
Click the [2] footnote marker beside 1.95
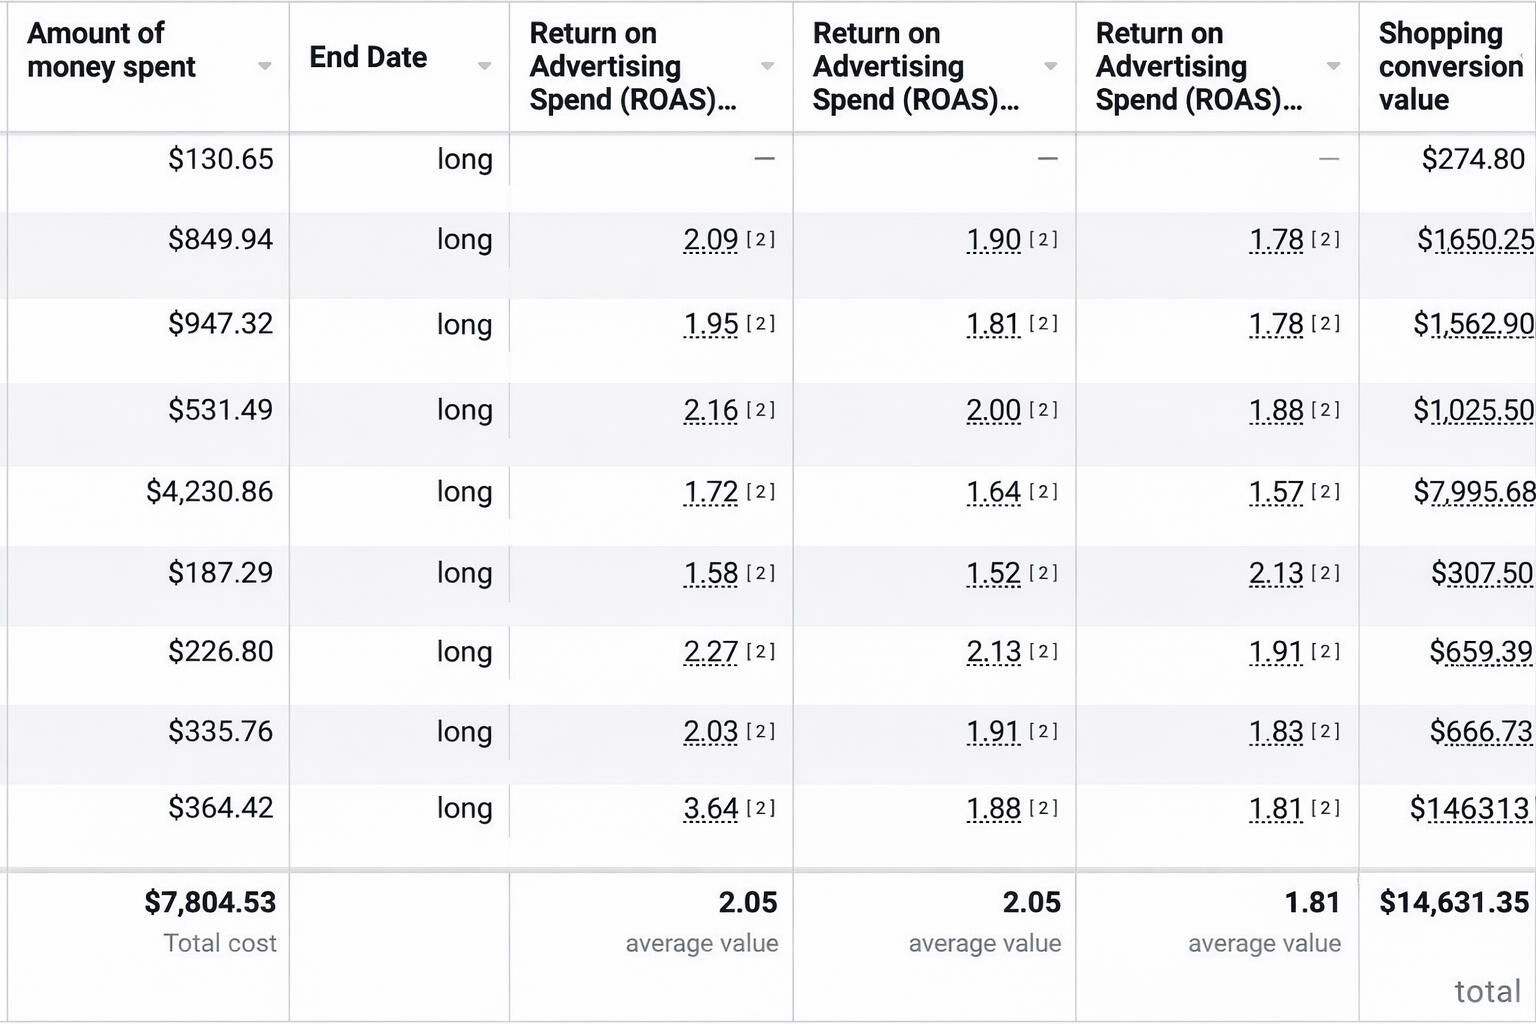click(x=761, y=324)
